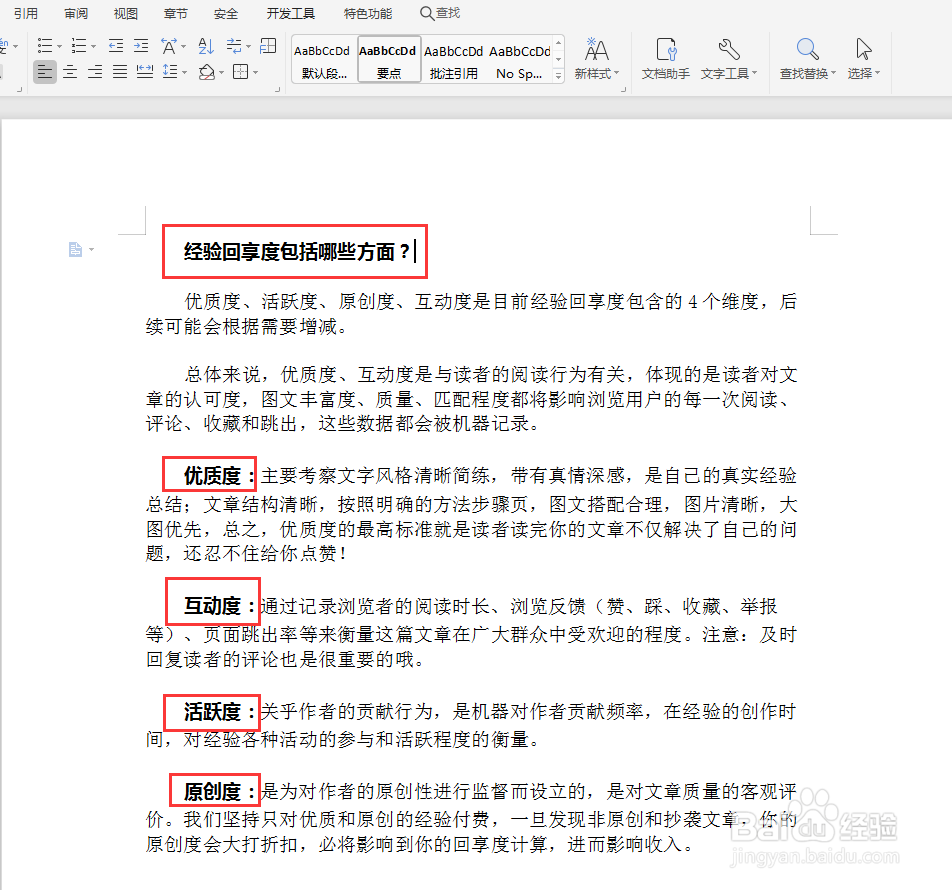Click the bold term 活跃度：

tap(220, 712)
